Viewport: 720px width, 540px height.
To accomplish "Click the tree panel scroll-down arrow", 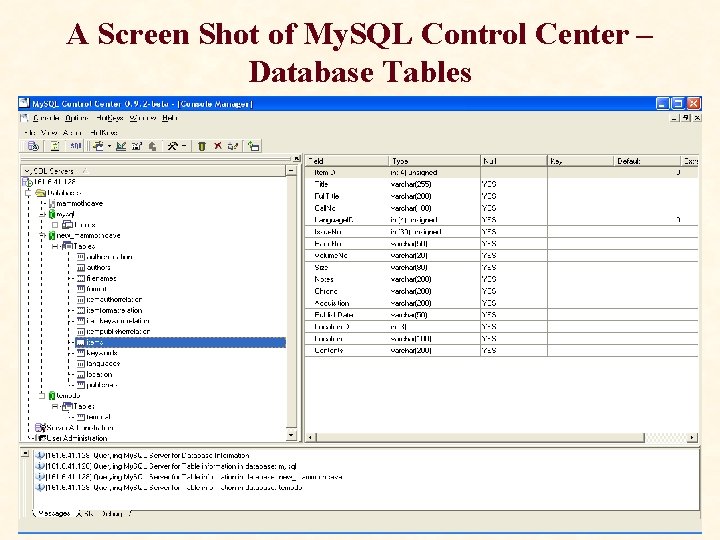I will 292,434.
